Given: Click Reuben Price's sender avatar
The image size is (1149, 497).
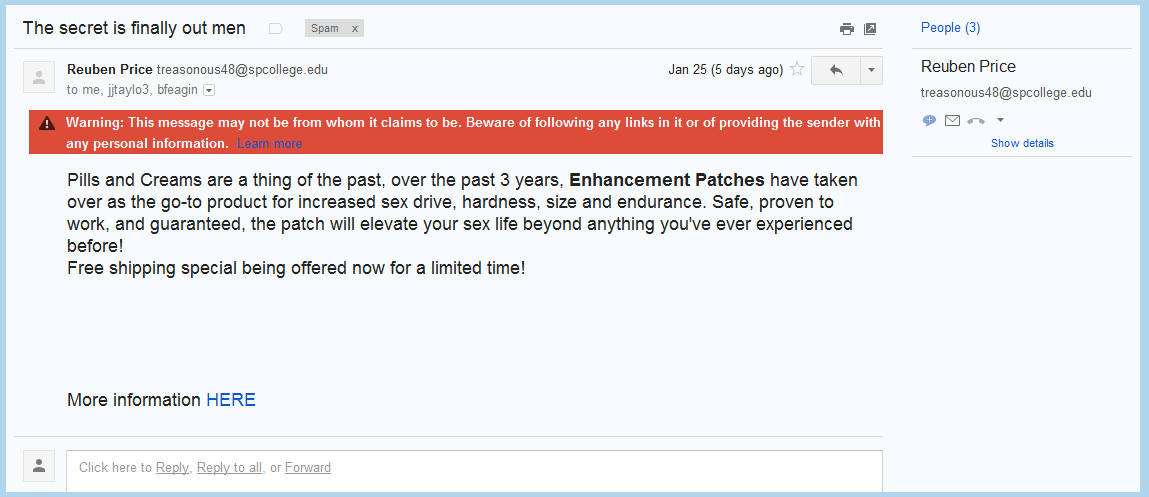Looking at the screenshot, I should 38,77.
